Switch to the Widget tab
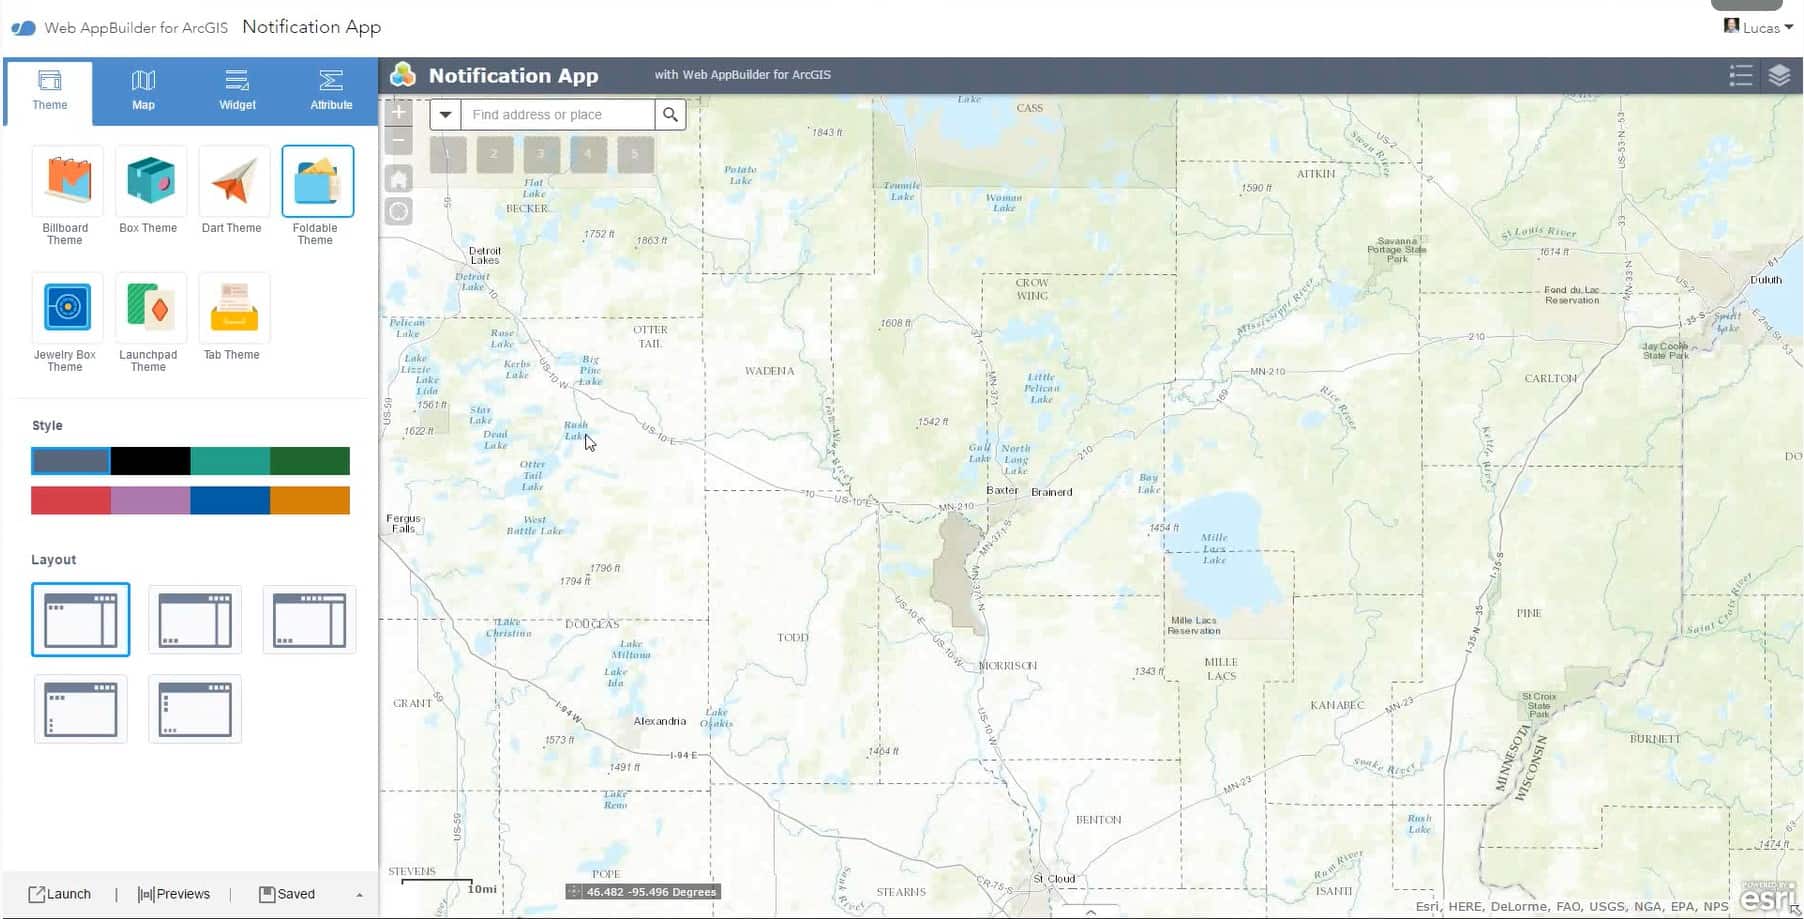This screenshot has height=919, width=1804. click(x=237, y=90)
